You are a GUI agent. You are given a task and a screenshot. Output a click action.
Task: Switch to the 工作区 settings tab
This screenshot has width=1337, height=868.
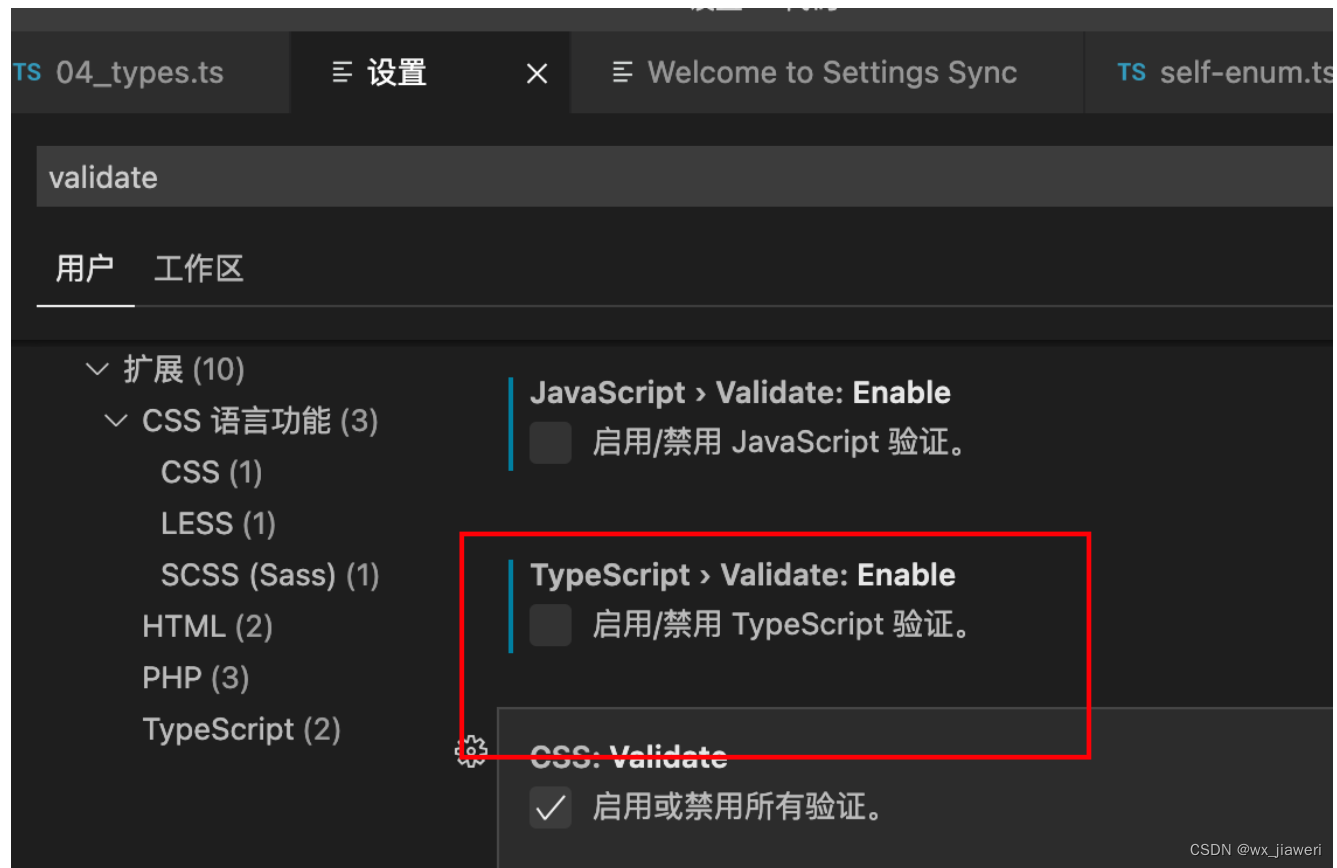coord(198,268)
